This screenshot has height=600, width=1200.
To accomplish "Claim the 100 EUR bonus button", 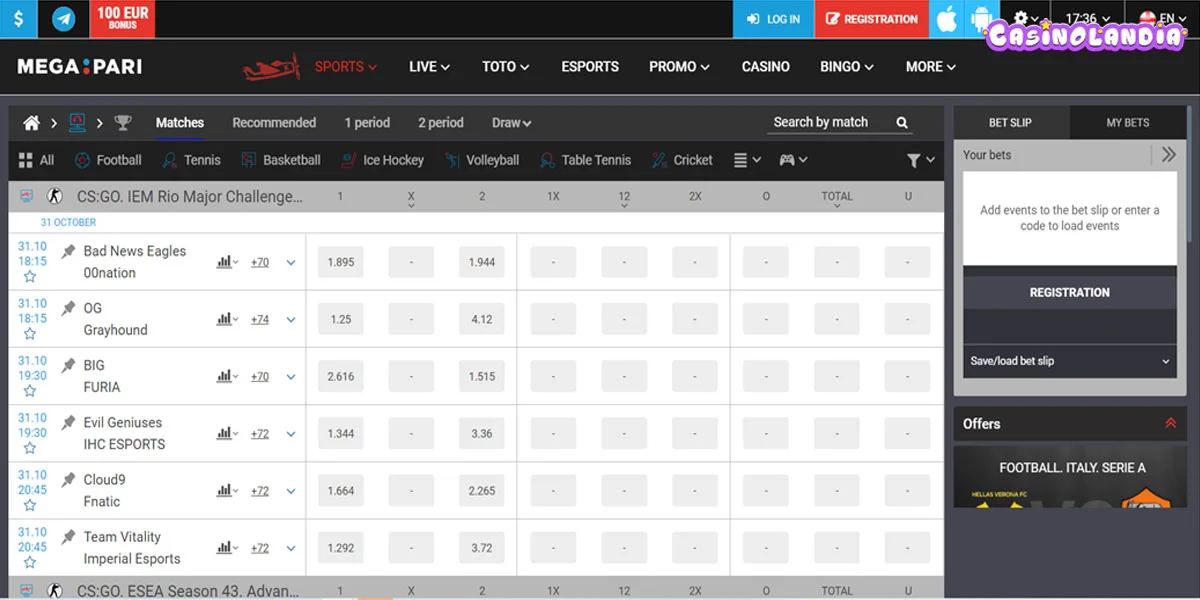I will point(122,18).
